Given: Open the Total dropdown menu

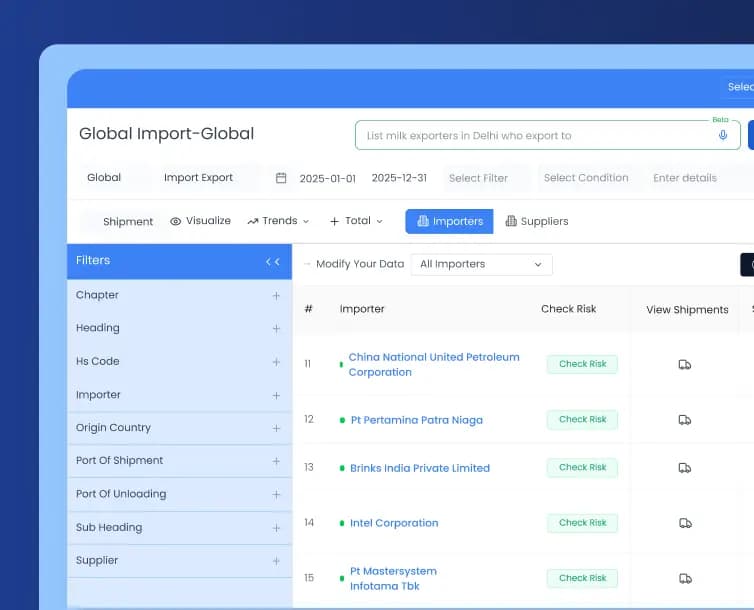Looking at the screenshot, I should [x=356, y=221].
